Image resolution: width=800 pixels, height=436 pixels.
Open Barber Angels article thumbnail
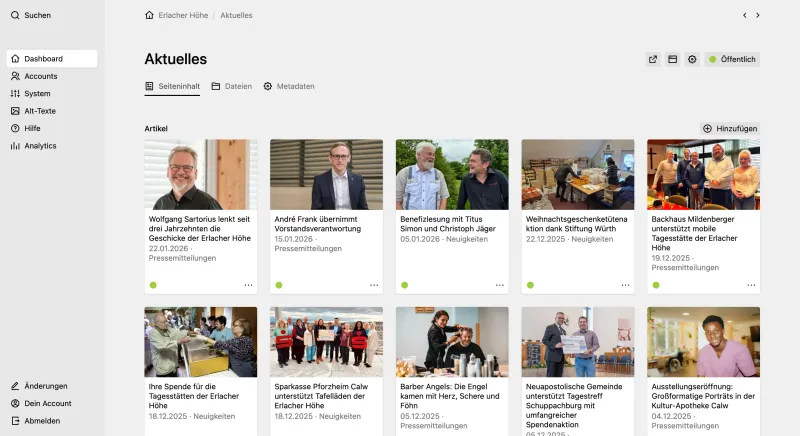point(452,342)
